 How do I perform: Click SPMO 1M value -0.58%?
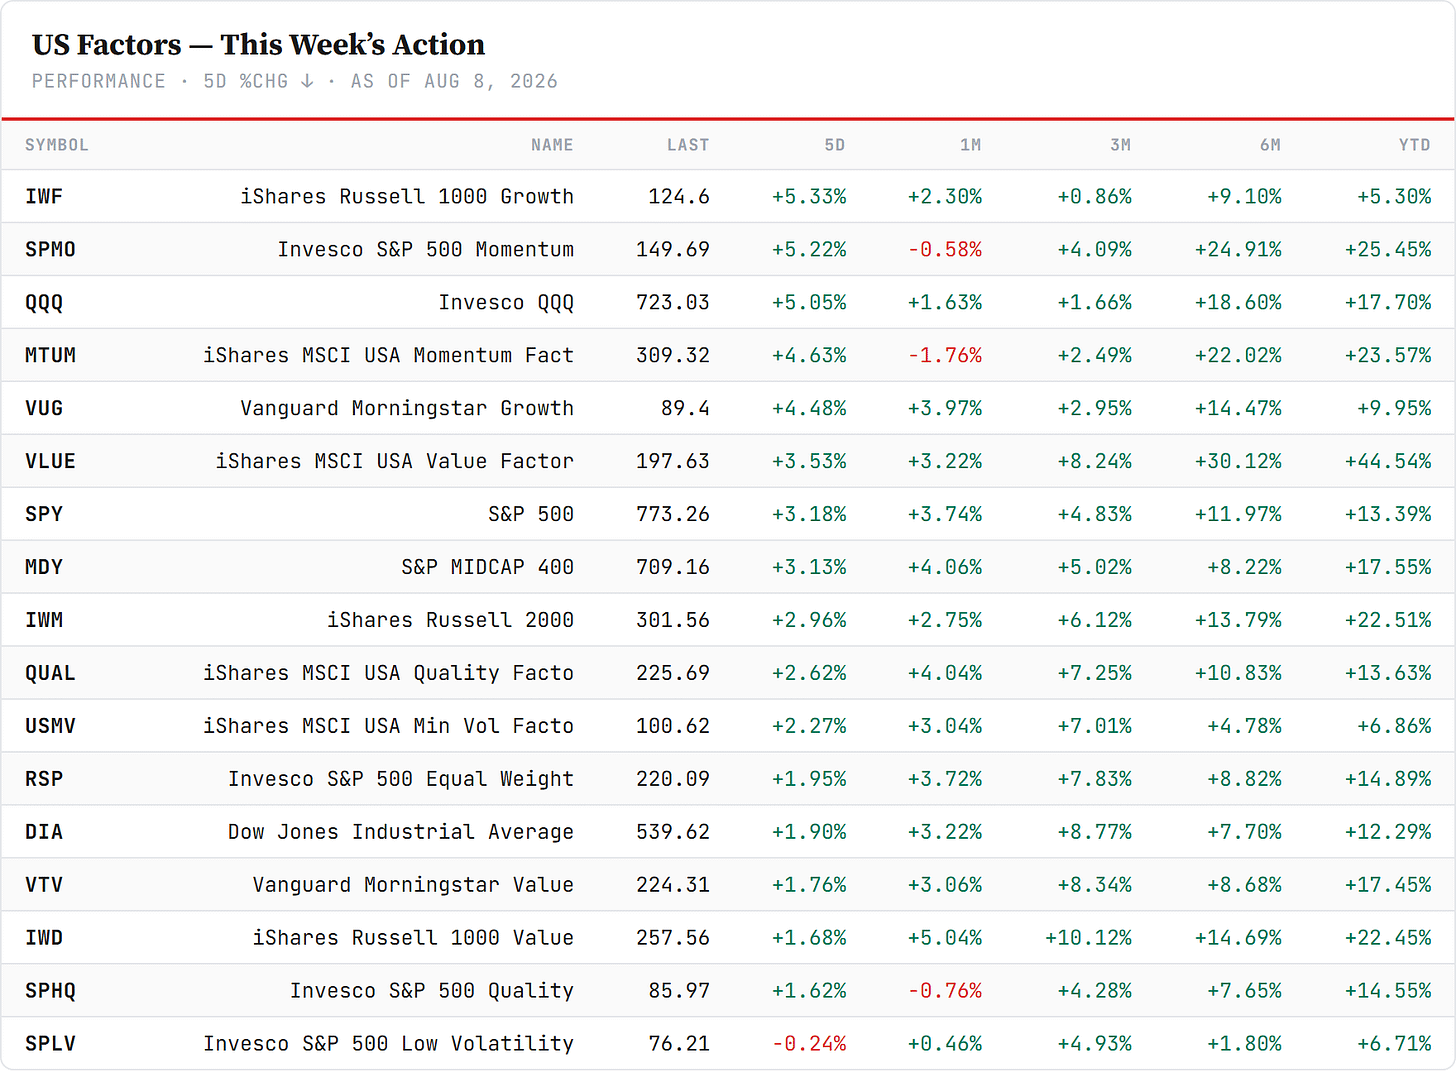[945, 249]
